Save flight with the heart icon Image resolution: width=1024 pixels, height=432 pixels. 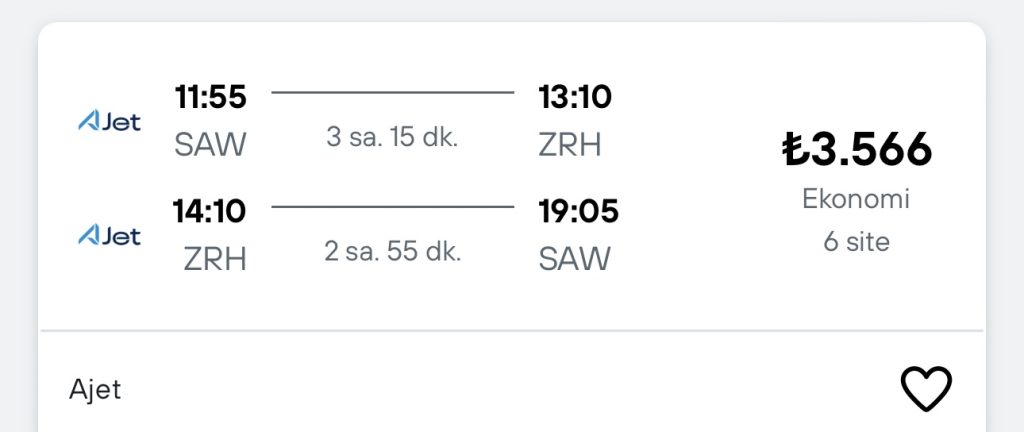point(926,388)
